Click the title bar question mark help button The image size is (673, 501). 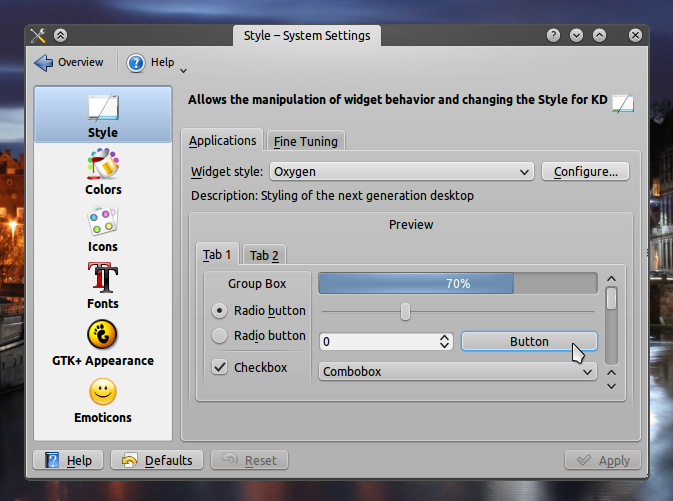[553, 35]
